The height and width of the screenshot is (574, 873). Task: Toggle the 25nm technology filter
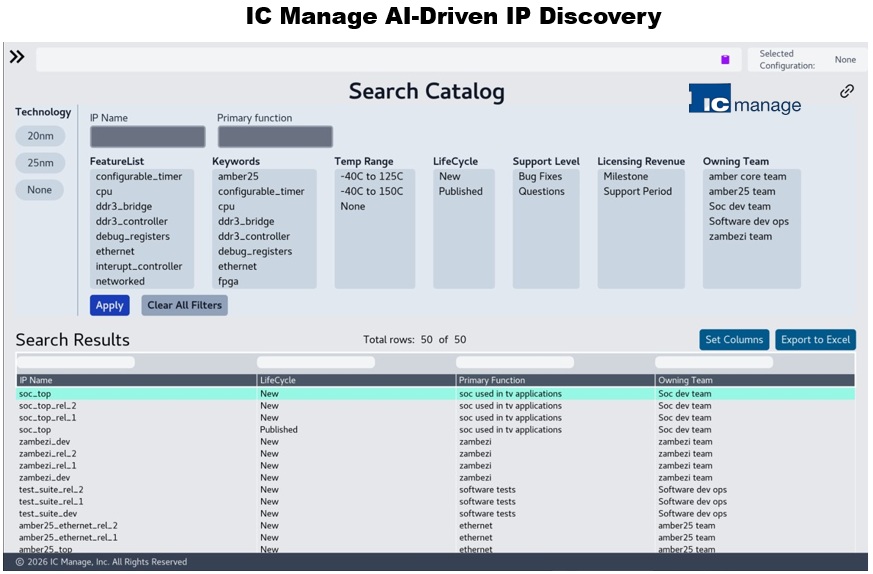40,163
